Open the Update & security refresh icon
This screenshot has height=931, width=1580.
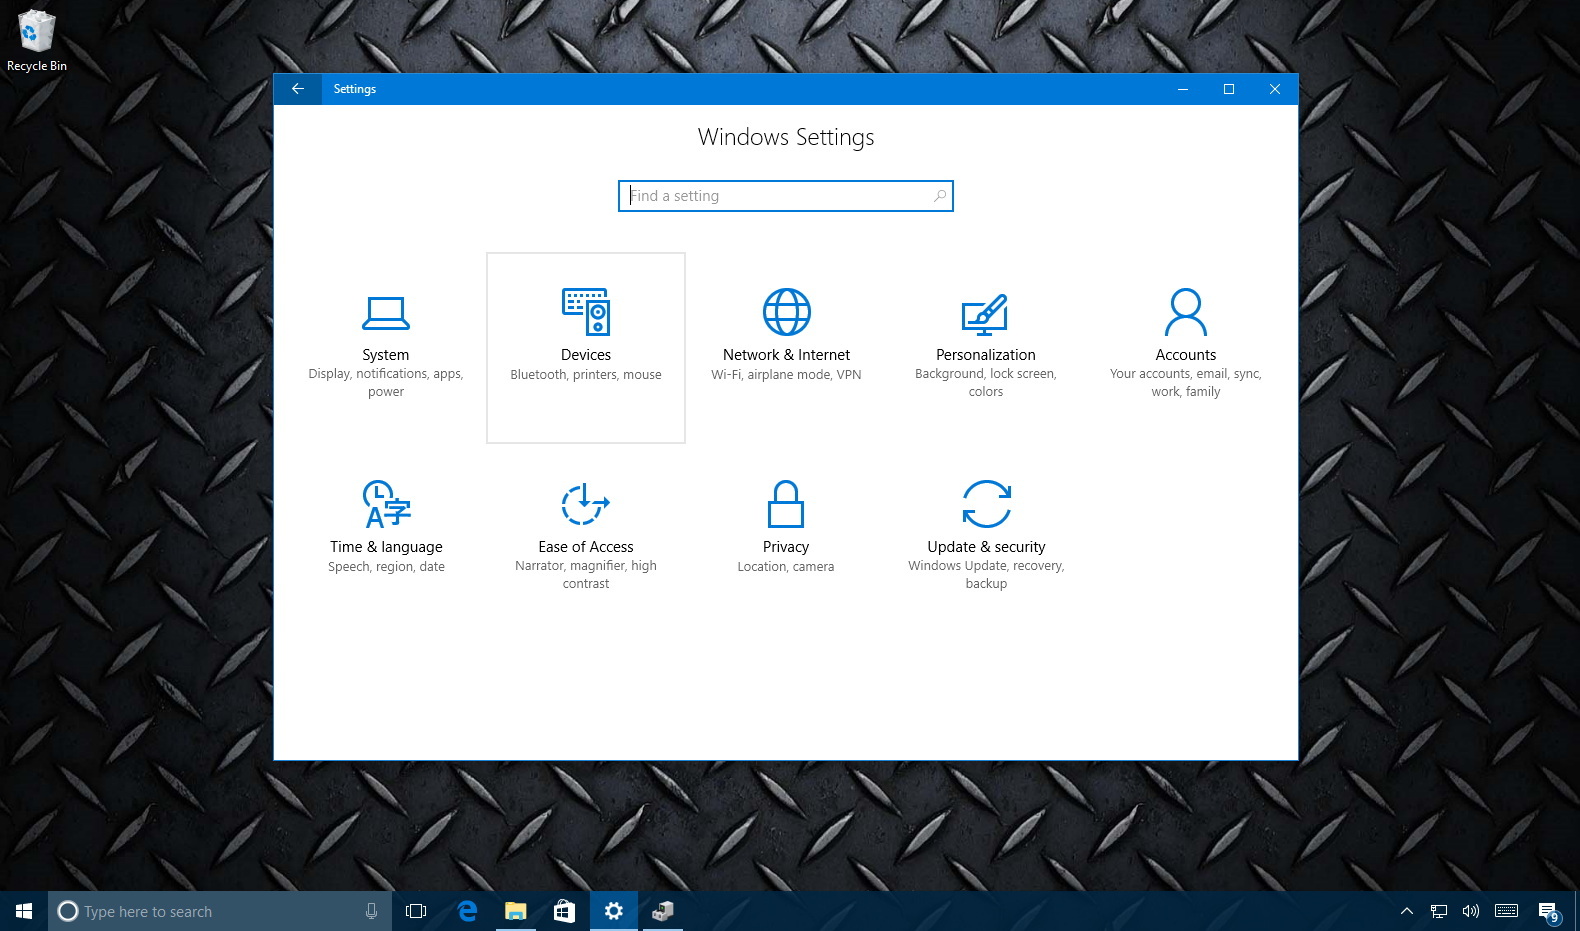coord(987,504)
